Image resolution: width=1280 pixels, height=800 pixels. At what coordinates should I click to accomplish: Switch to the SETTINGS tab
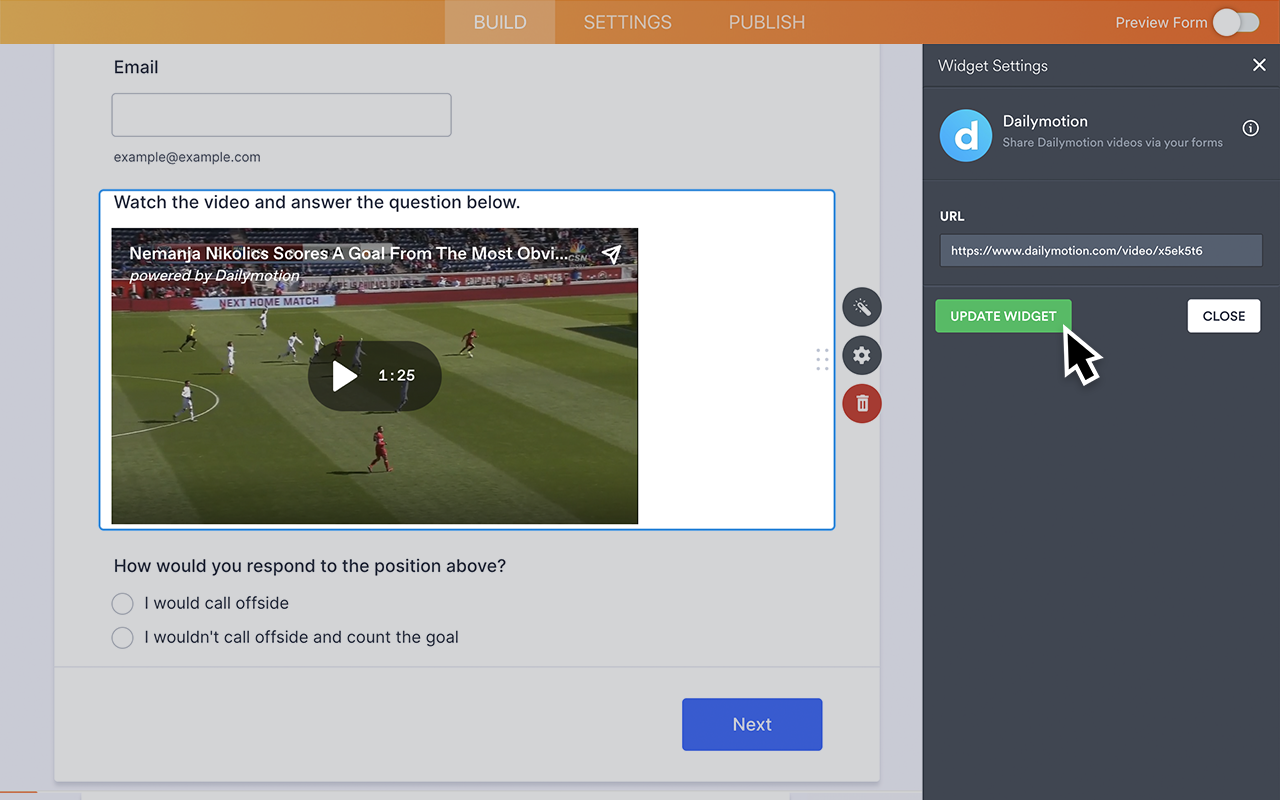[627, 22]
